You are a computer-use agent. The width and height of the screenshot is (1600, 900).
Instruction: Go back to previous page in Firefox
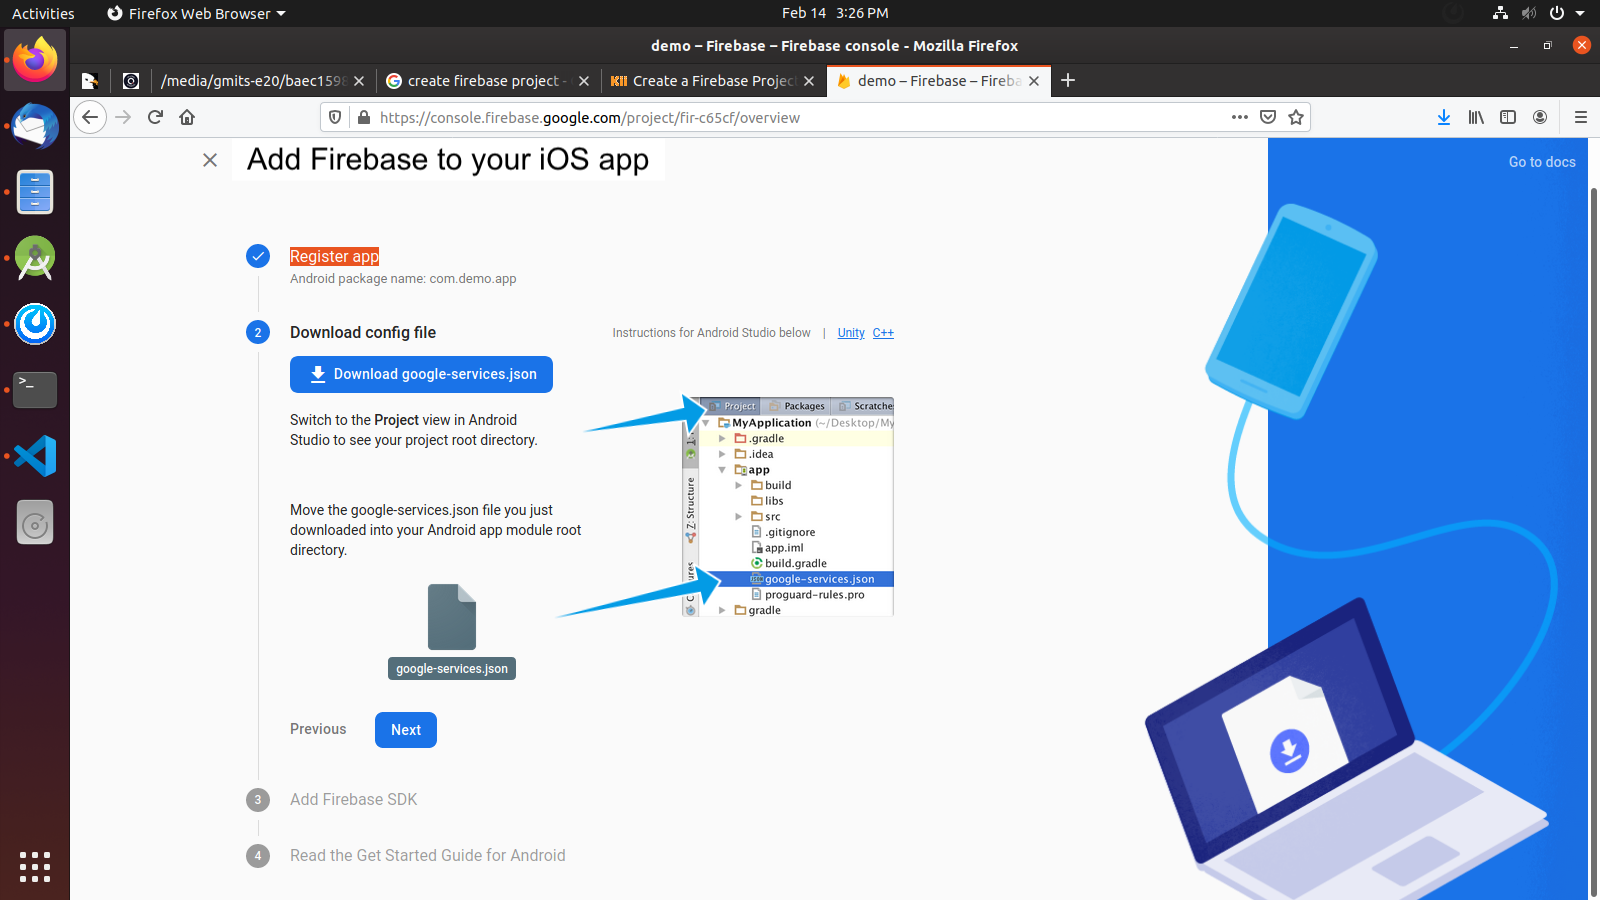pos(90,117)
